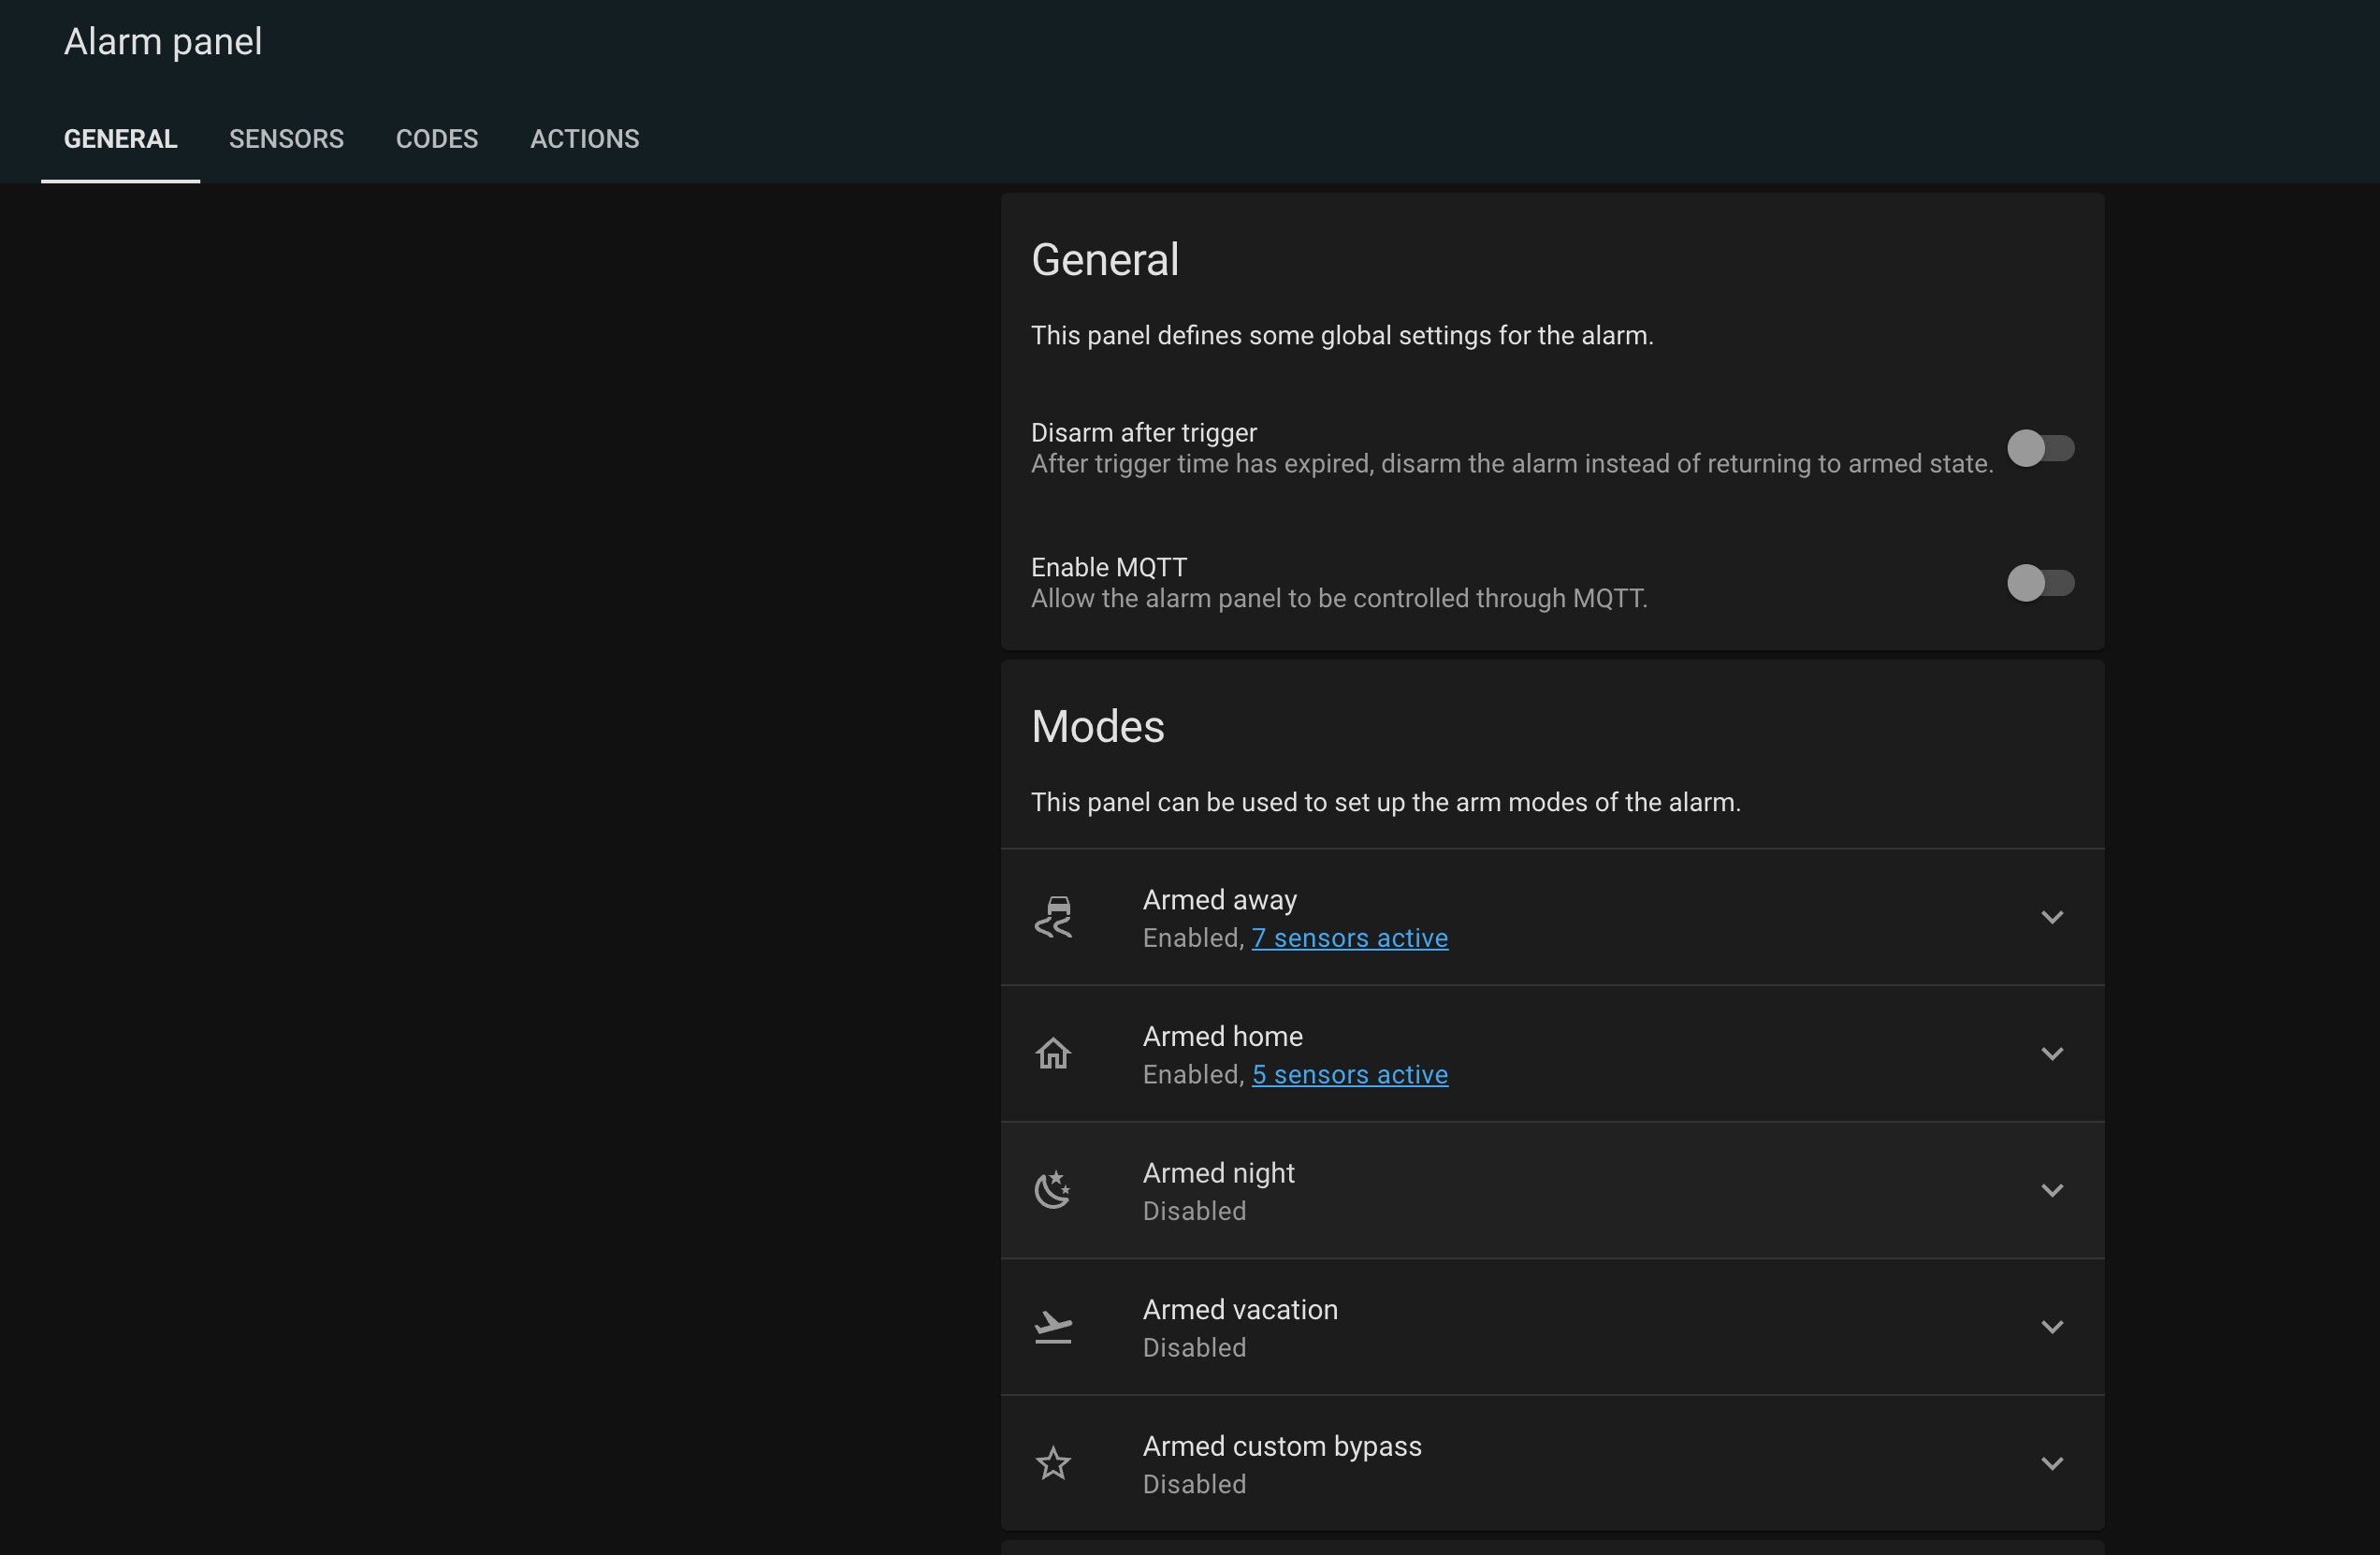Click the Armed night row title
Viewport: 2380px width, 1555px height.
1218,1173
